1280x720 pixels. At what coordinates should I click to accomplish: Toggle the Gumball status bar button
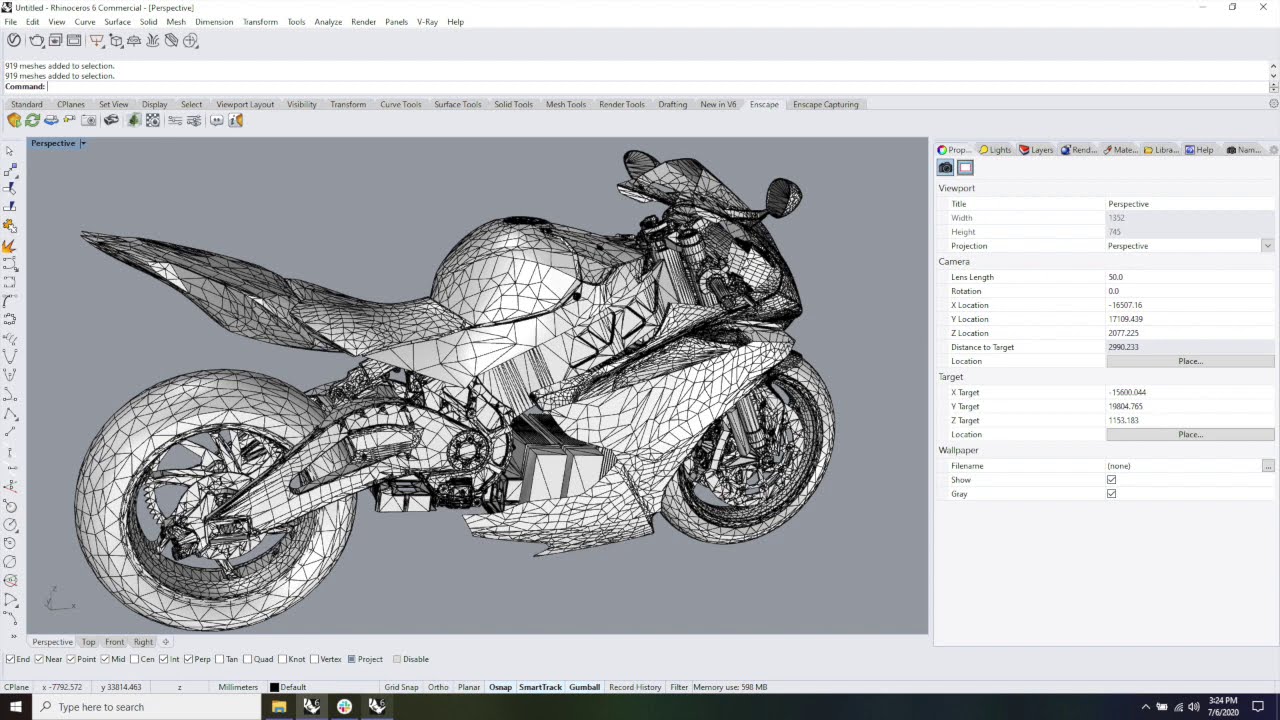click(584, 687)
